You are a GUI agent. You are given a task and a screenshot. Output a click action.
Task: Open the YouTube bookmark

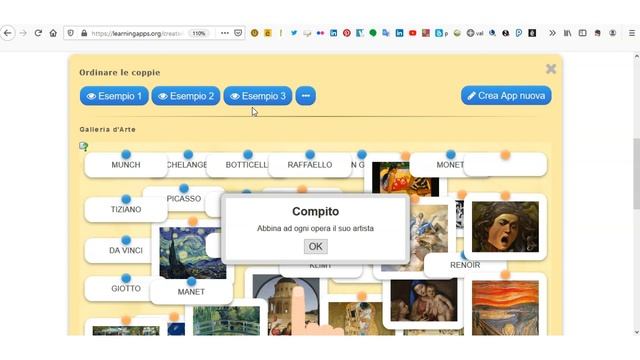coord(413,33)
